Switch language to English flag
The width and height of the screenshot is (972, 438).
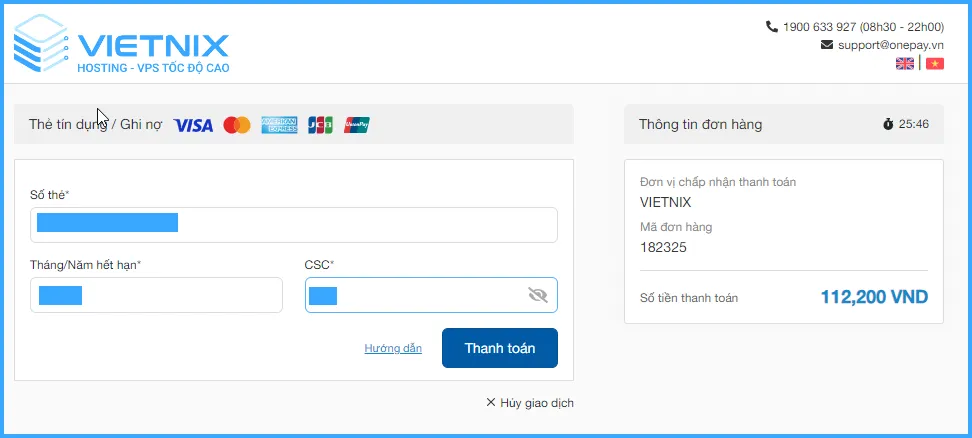[x=905, y=64]
